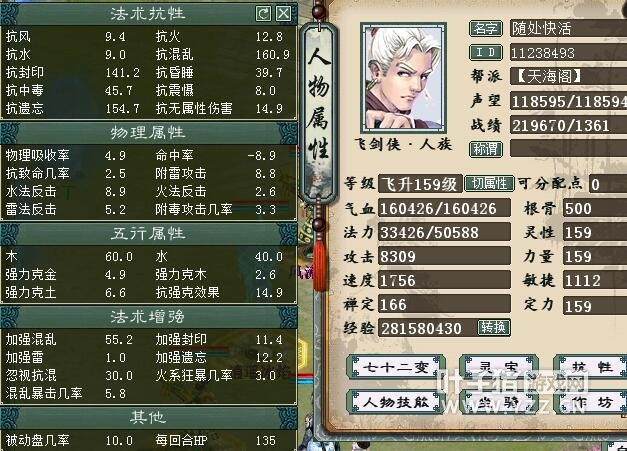Click the 人物属性 vertical scroll banner

[x=318, y=112]
